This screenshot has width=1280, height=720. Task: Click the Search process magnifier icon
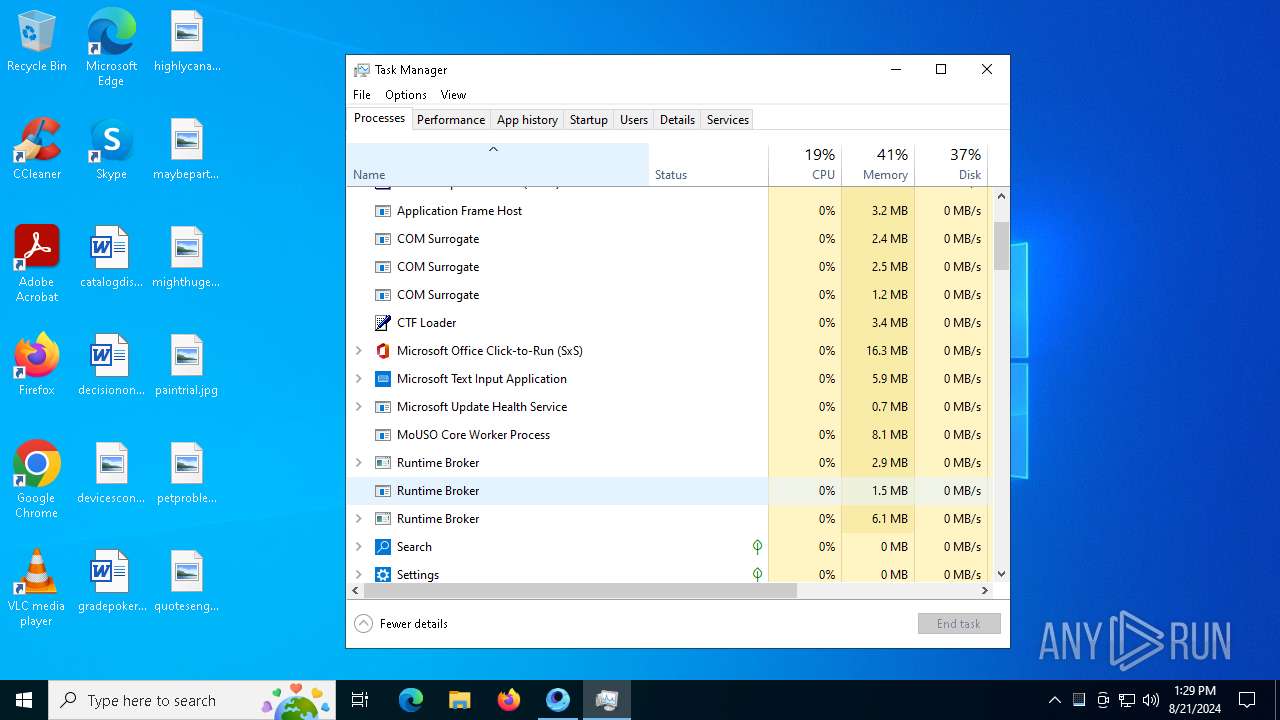[x=382, y=547]
